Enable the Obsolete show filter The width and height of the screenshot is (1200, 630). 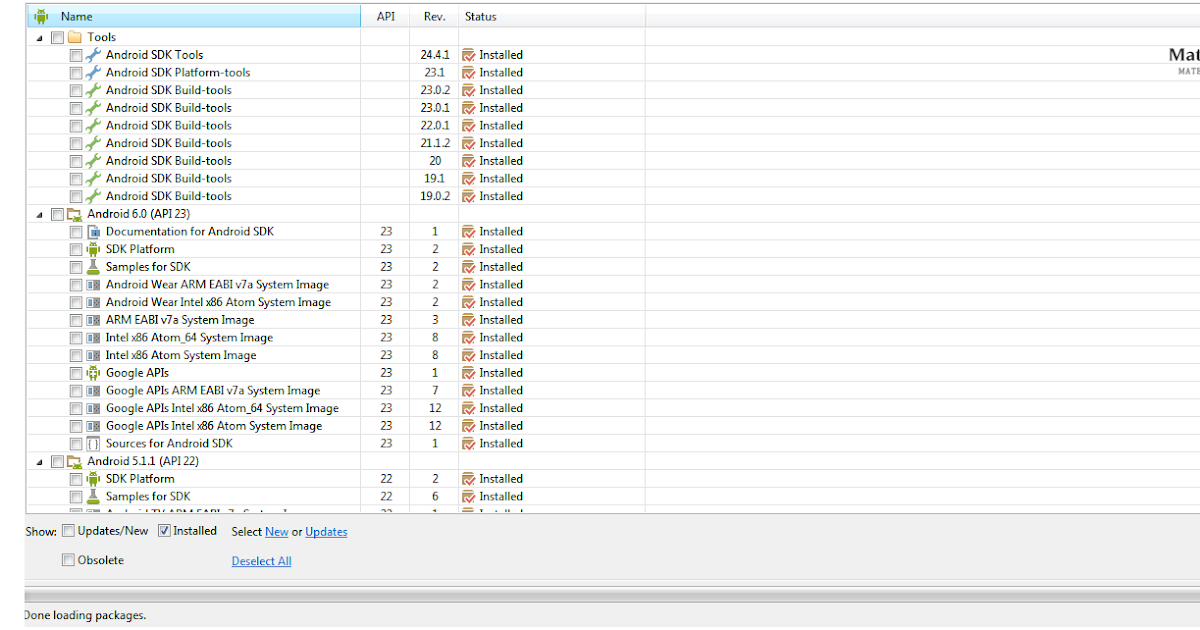pos(68,560)
